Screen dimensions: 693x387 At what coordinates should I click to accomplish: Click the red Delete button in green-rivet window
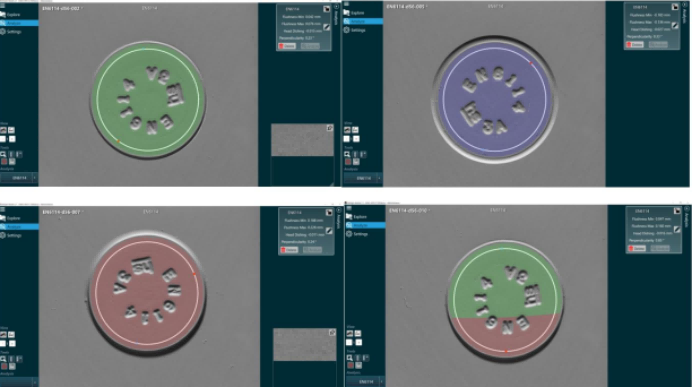(287, 46)
